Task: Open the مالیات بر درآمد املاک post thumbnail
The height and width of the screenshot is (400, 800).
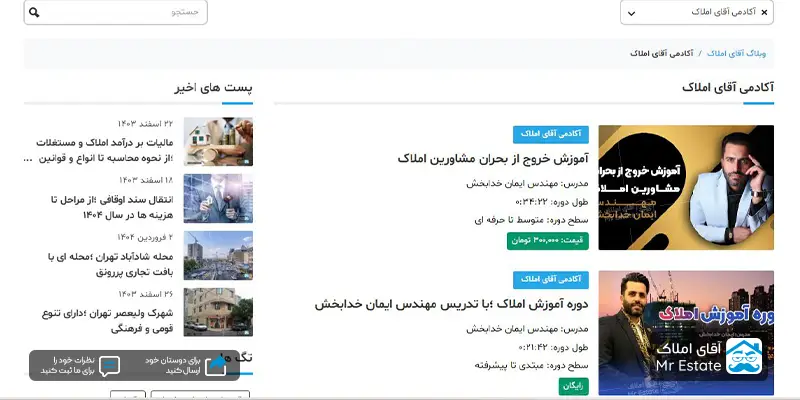Action: point(218,142)
